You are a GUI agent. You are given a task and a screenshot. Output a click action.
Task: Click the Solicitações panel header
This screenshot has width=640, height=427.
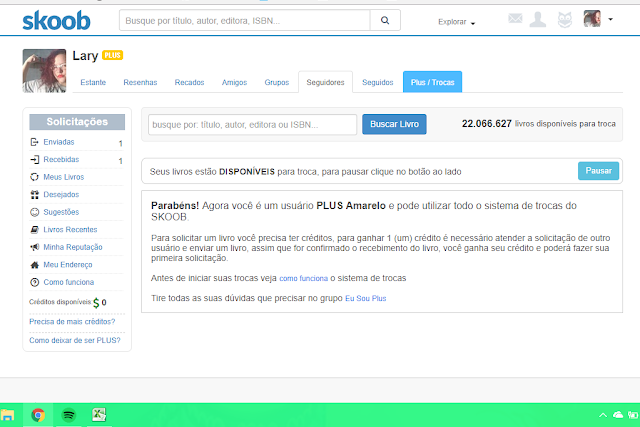tap(77, 122)
